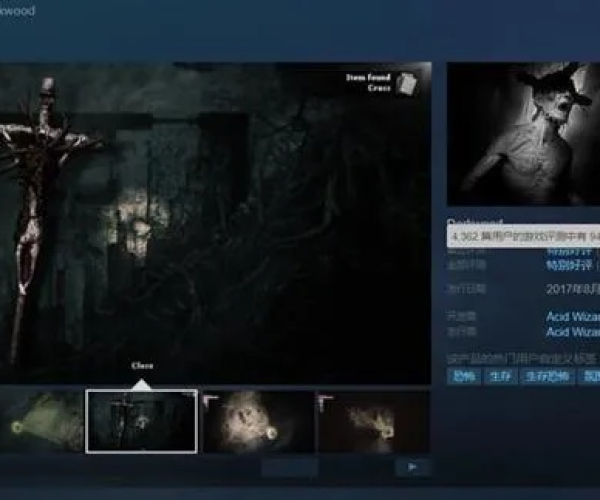
Task: Open the first screenshot thumbnail
Action: tap(40, 421)
